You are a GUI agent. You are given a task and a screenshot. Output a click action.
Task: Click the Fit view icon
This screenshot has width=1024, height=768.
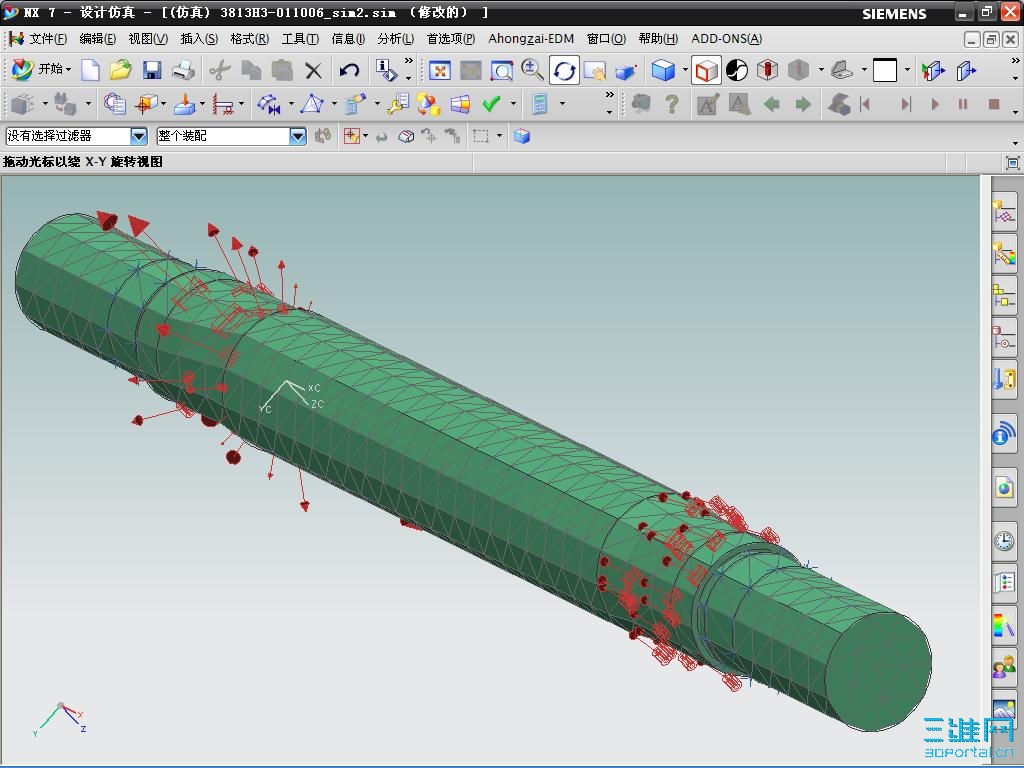point(439,70)
